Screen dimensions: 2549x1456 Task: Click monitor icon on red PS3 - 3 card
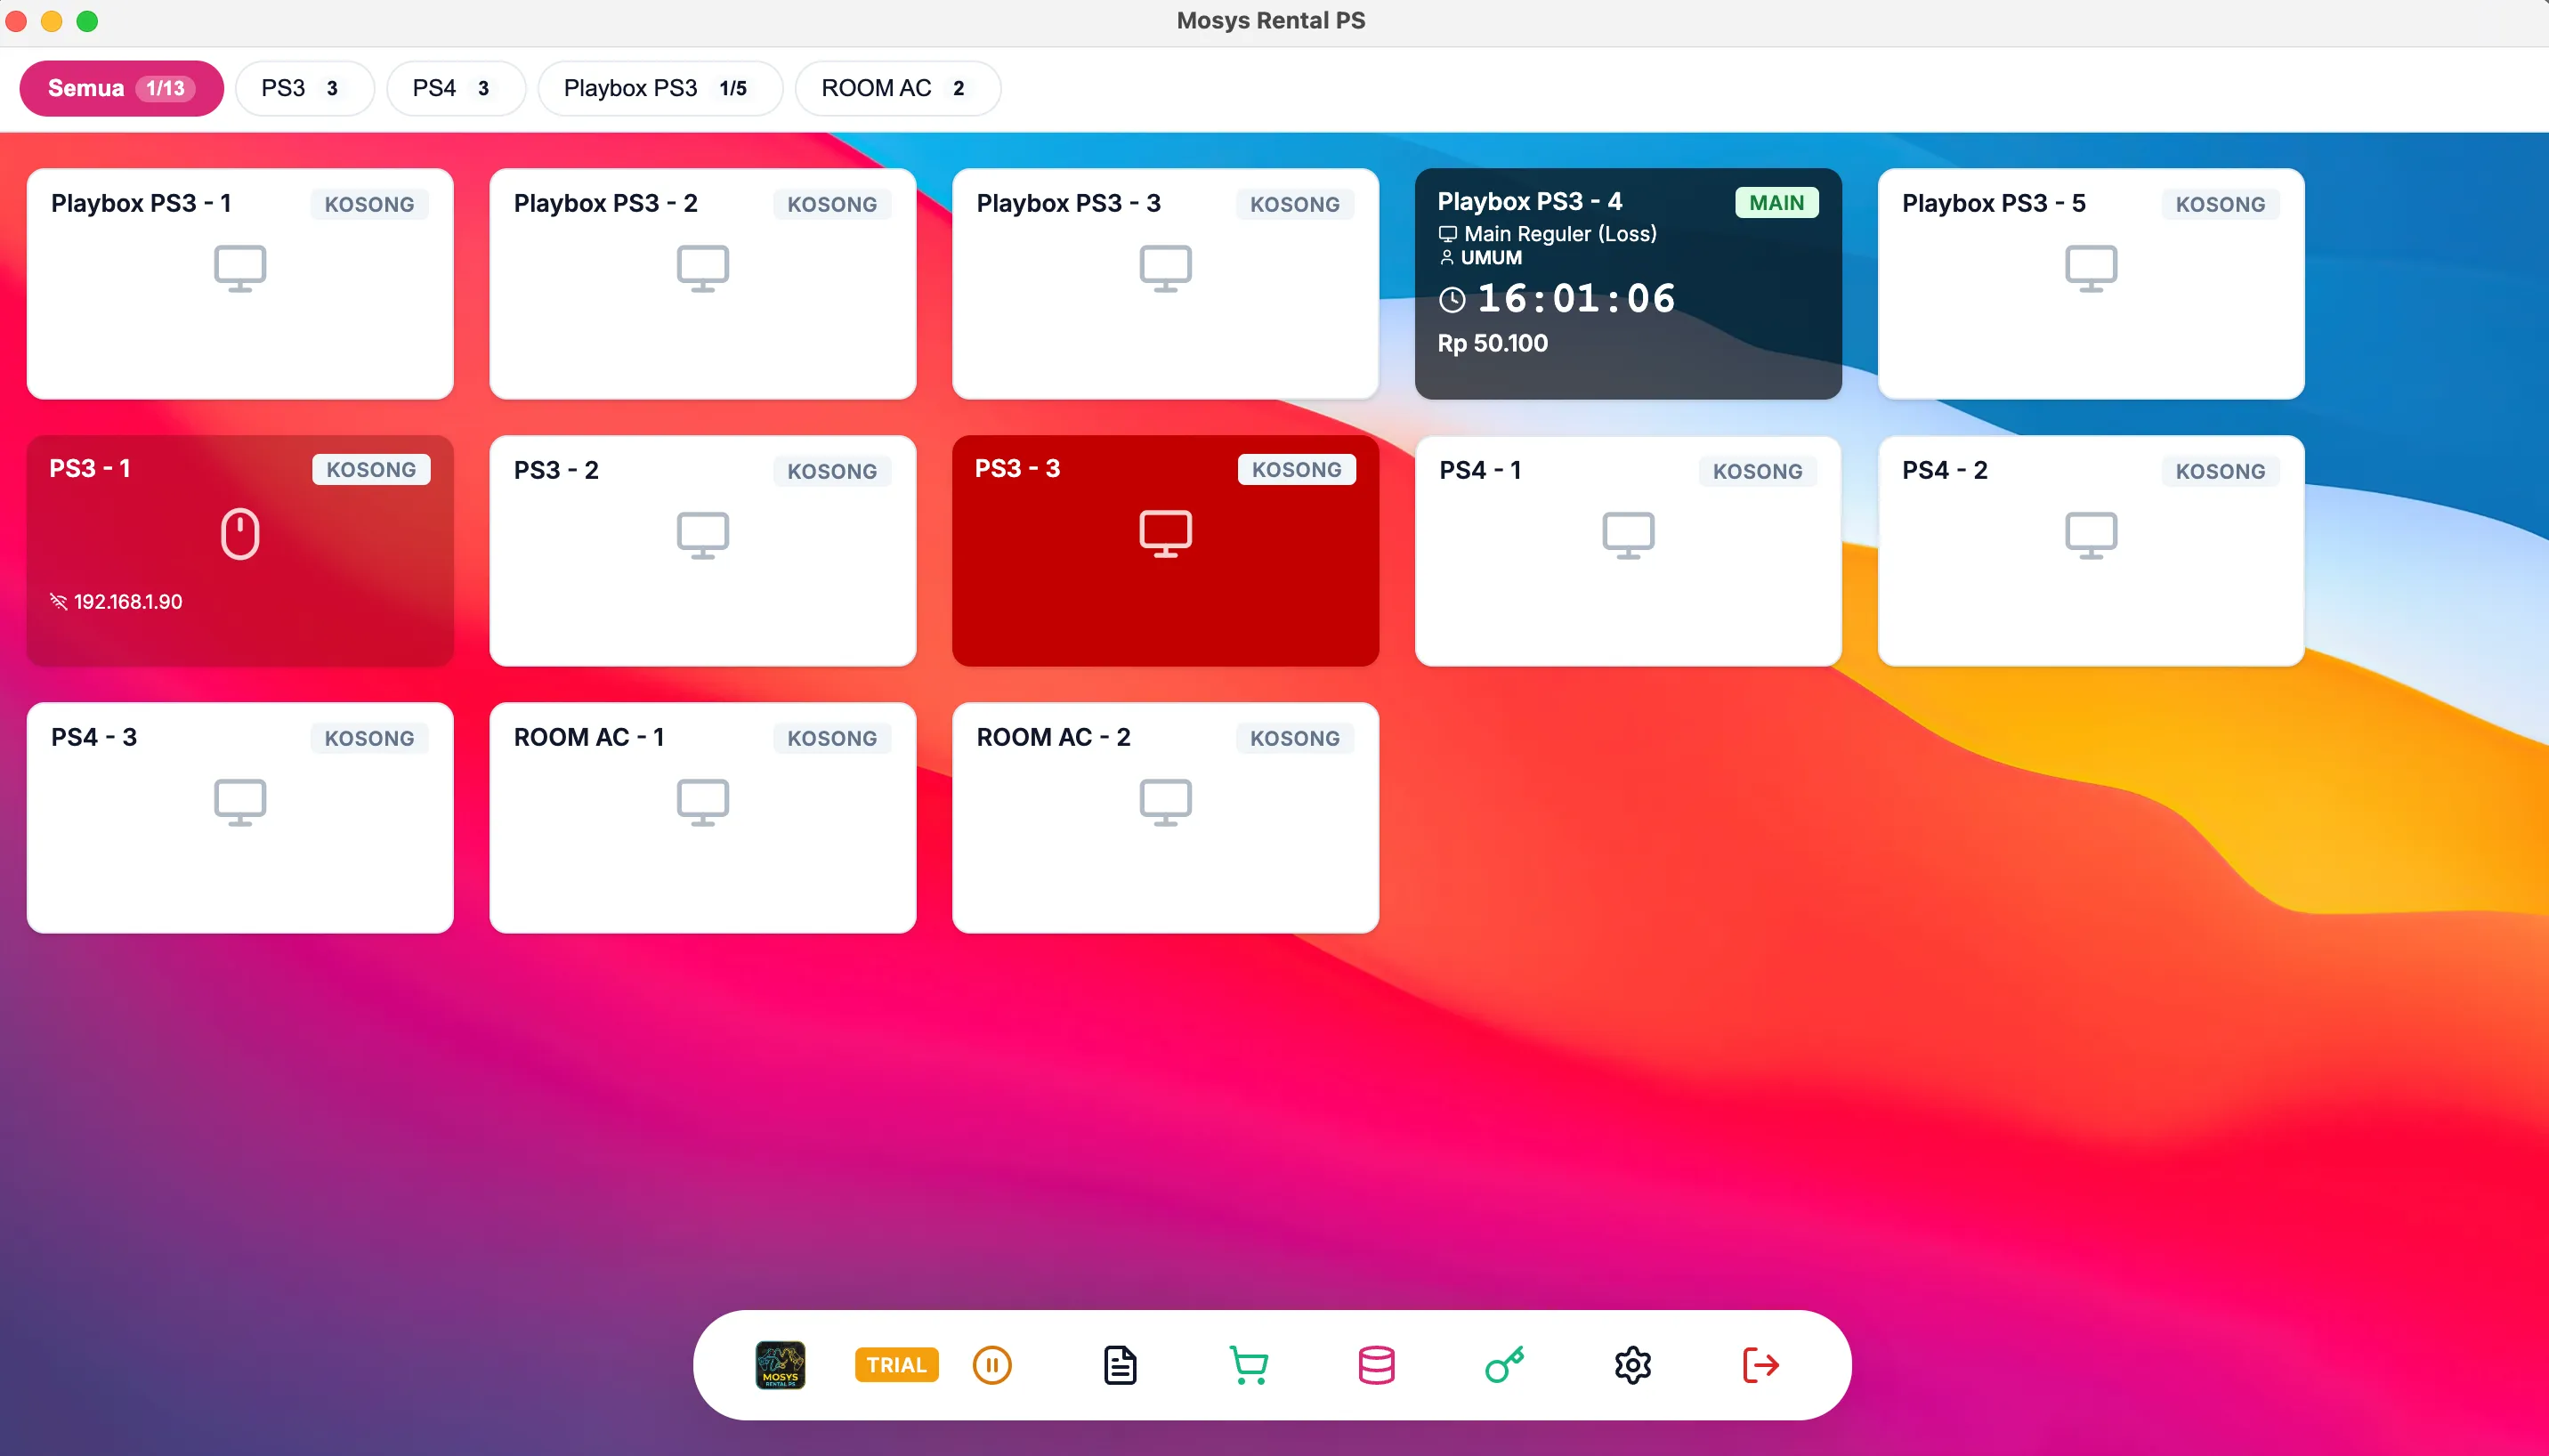tap(1165, 533)
